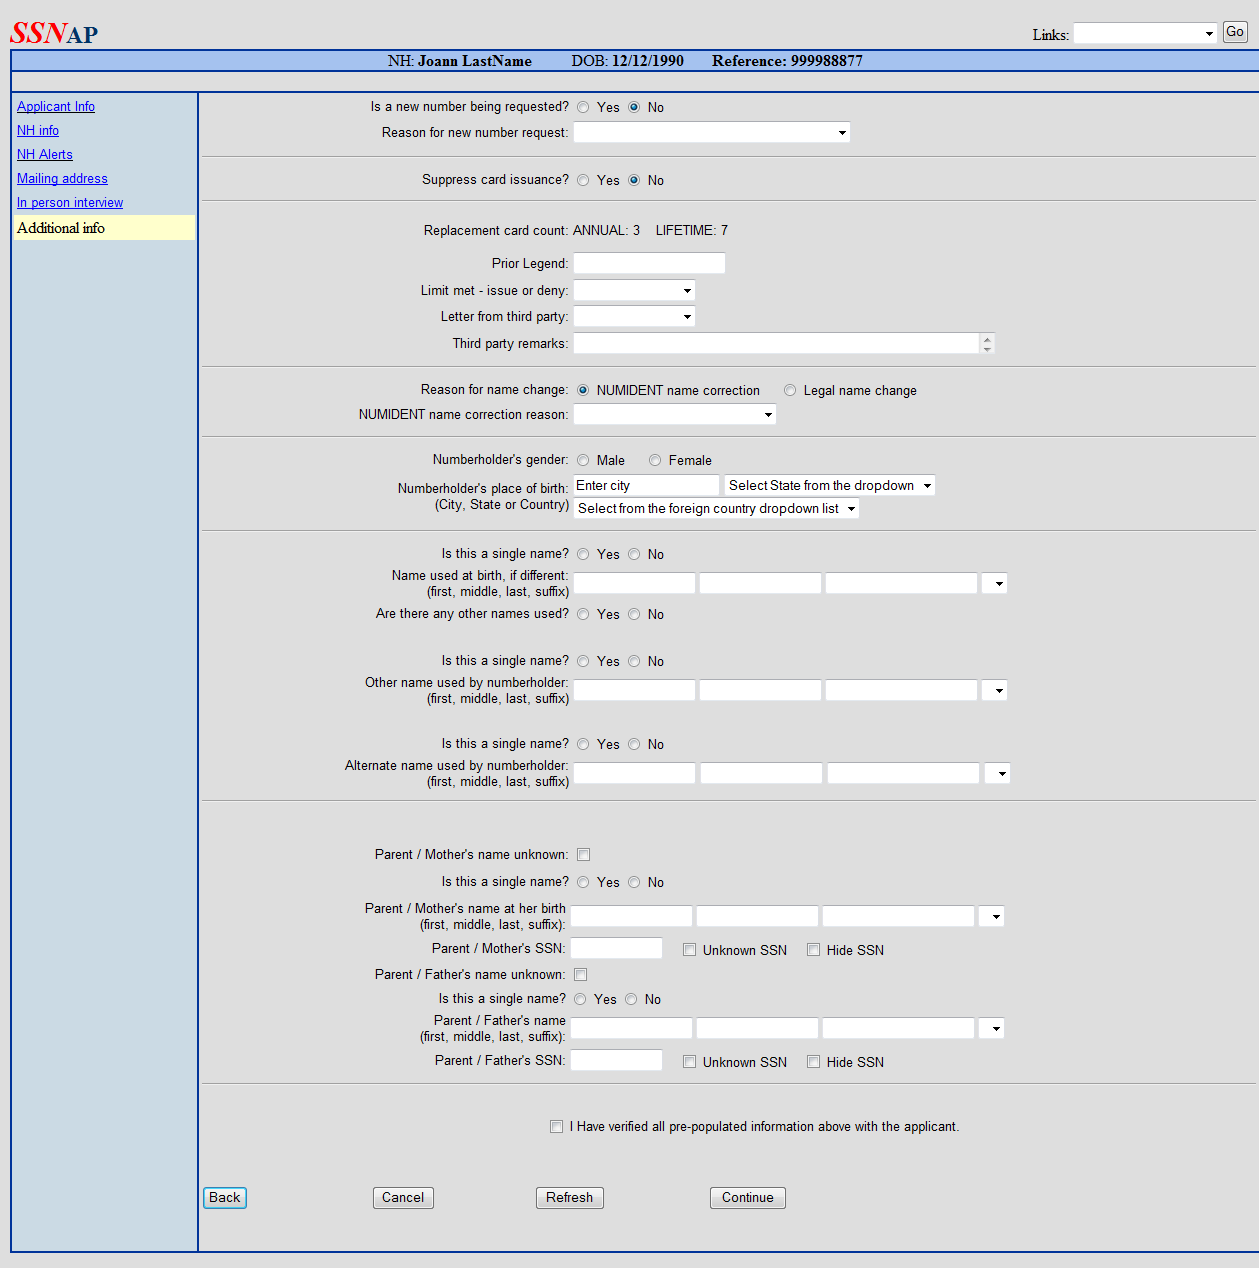Click middle name field of alternate name
1259x1268 pixels.
761,773
